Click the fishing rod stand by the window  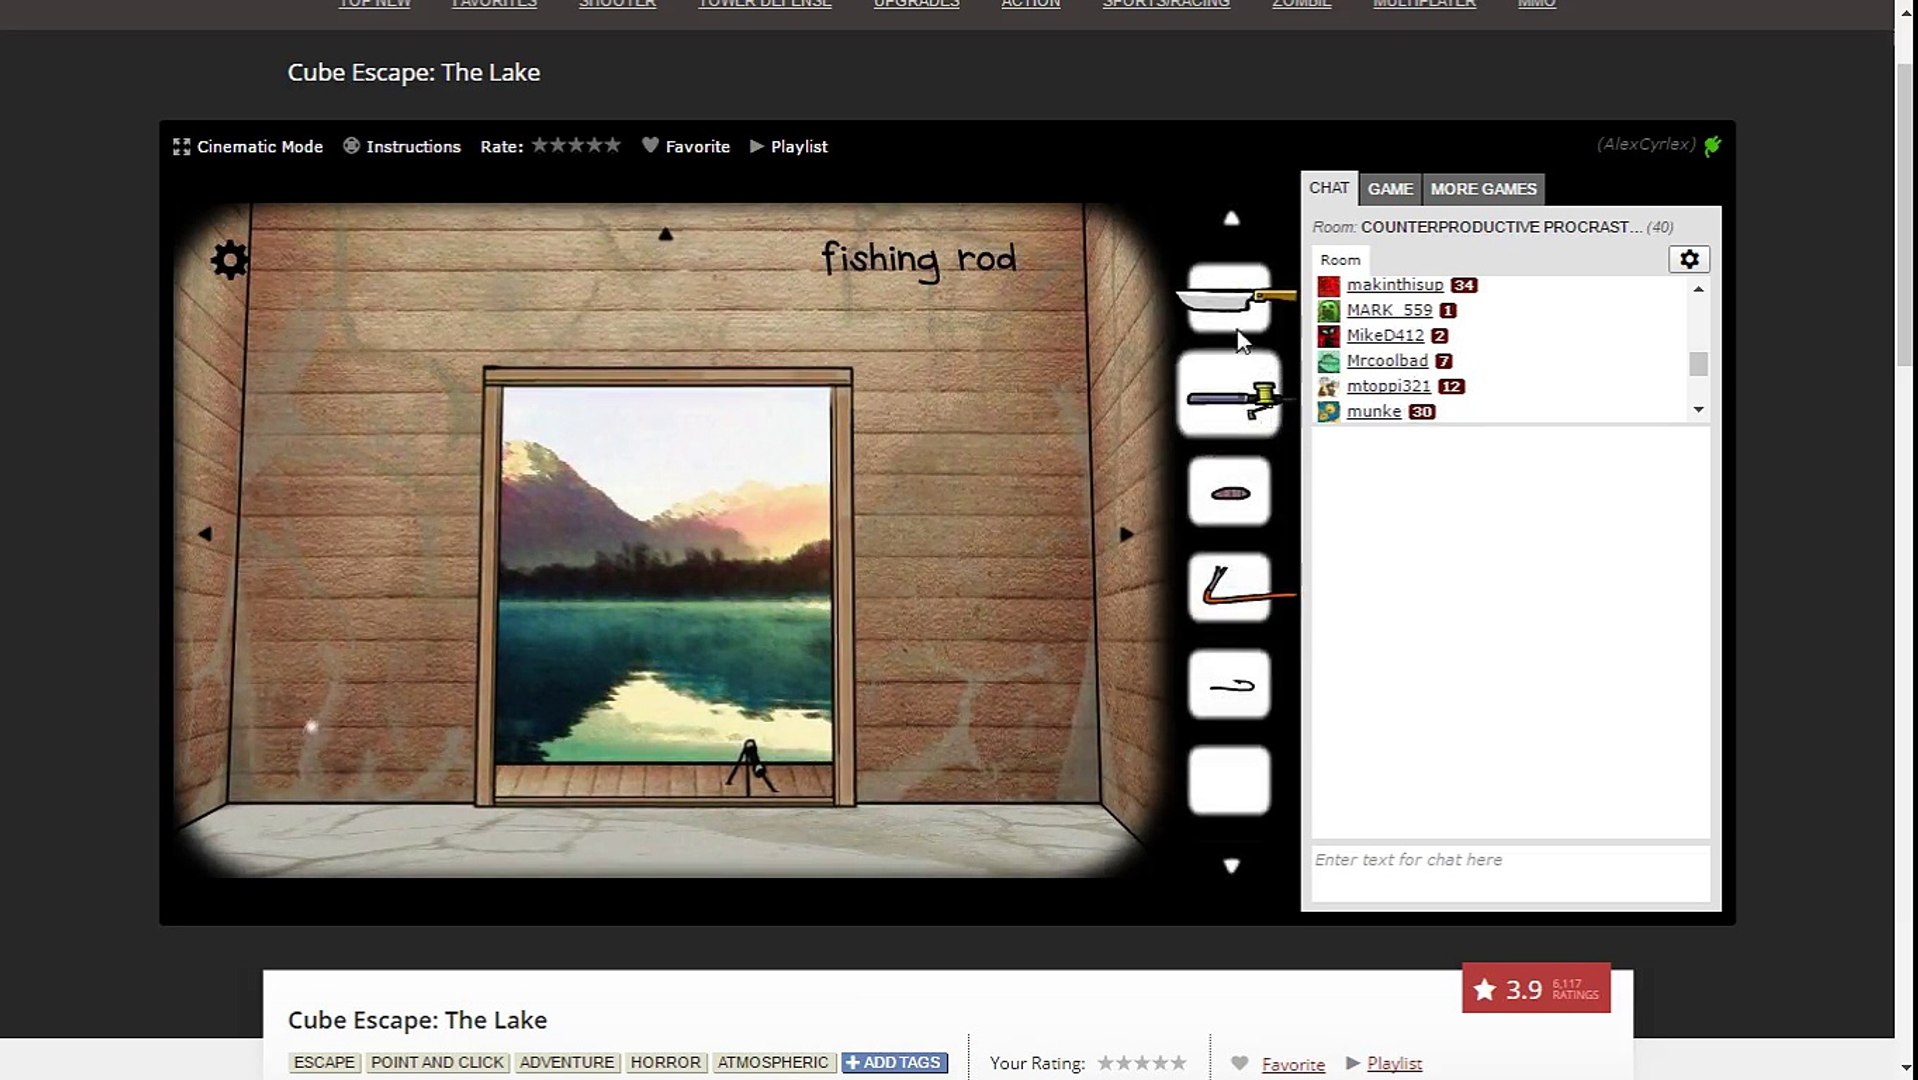click(x=750, y=768)
